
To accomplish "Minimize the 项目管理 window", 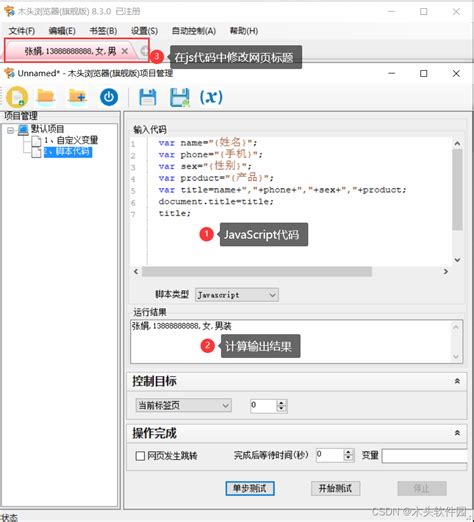I will pyautogui.click(x=392, y=73).
